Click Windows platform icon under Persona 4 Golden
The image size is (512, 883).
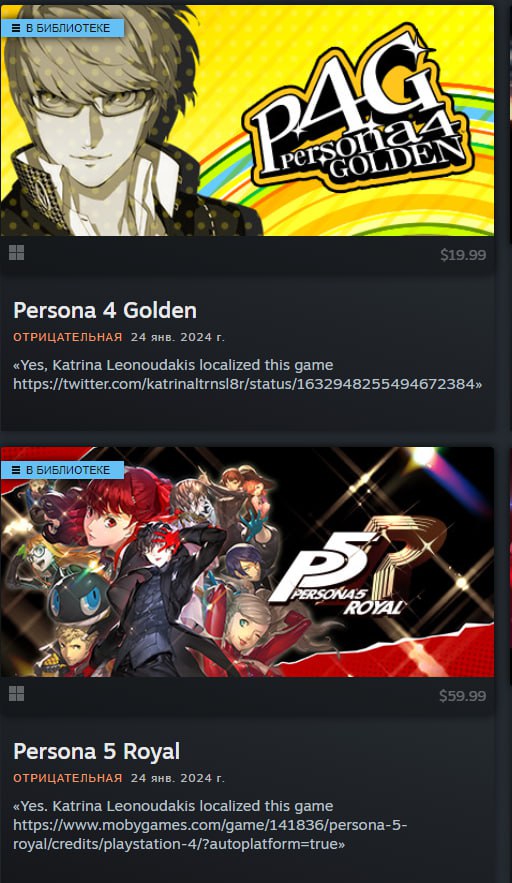[16, 253]
